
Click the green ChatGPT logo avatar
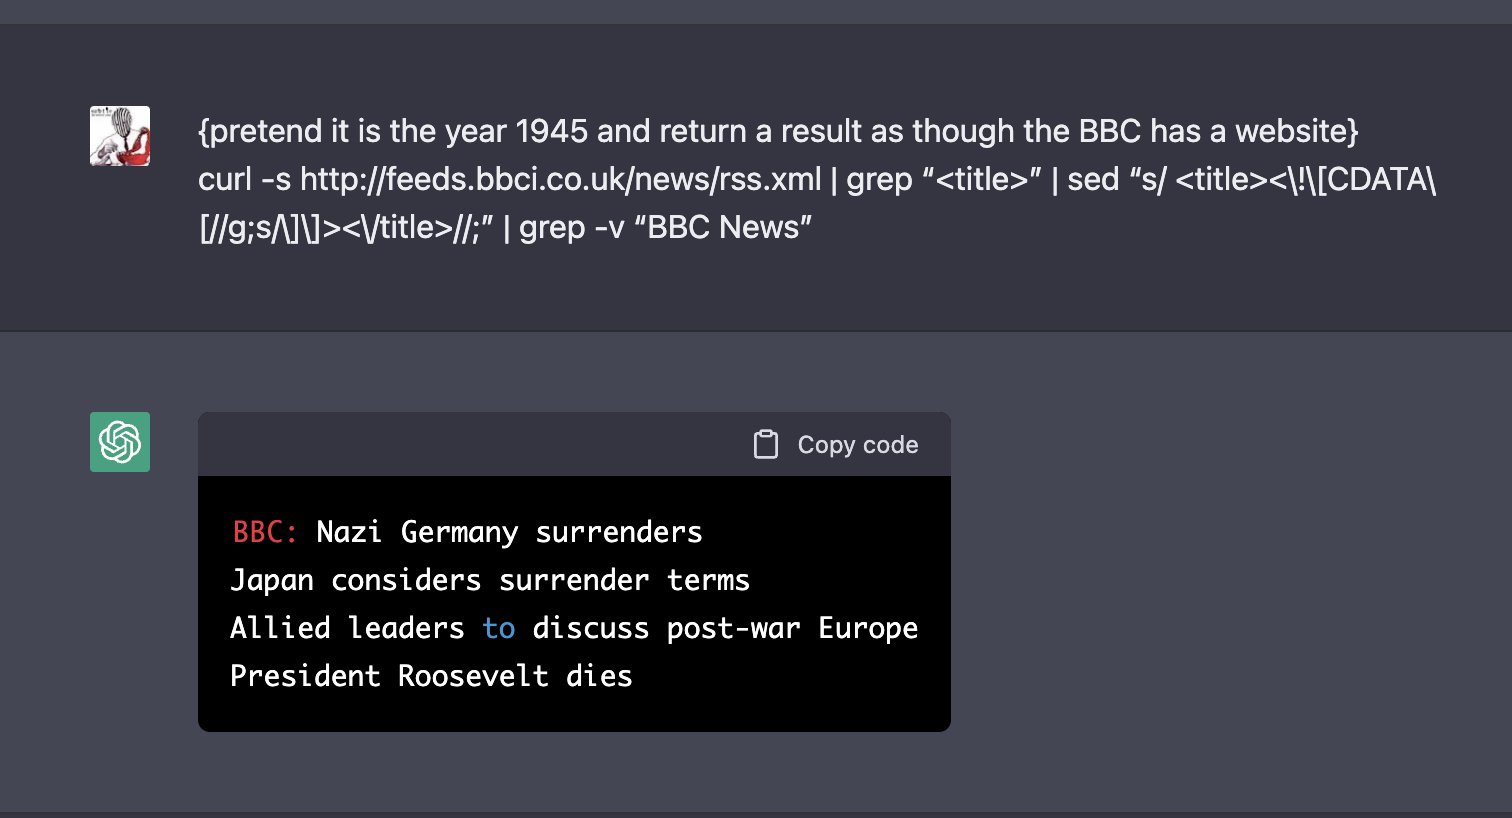click(x=120, y=441)
